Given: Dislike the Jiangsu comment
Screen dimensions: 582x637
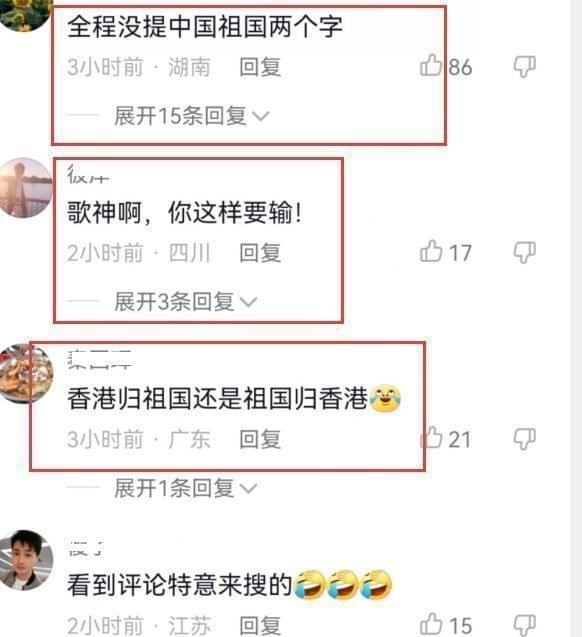Looking at the screenshot, I should [525, 625].
